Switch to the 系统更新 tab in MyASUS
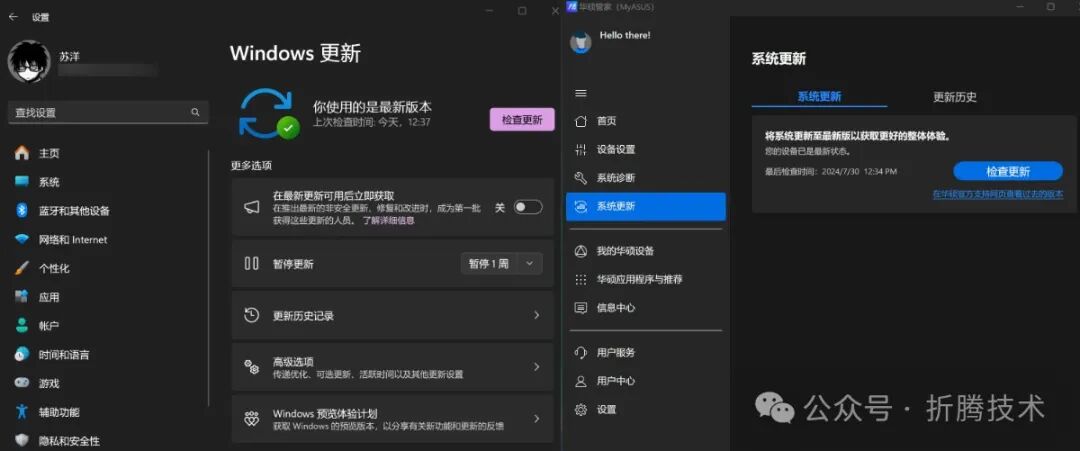 pyautogui.click(x=819, y=97)
